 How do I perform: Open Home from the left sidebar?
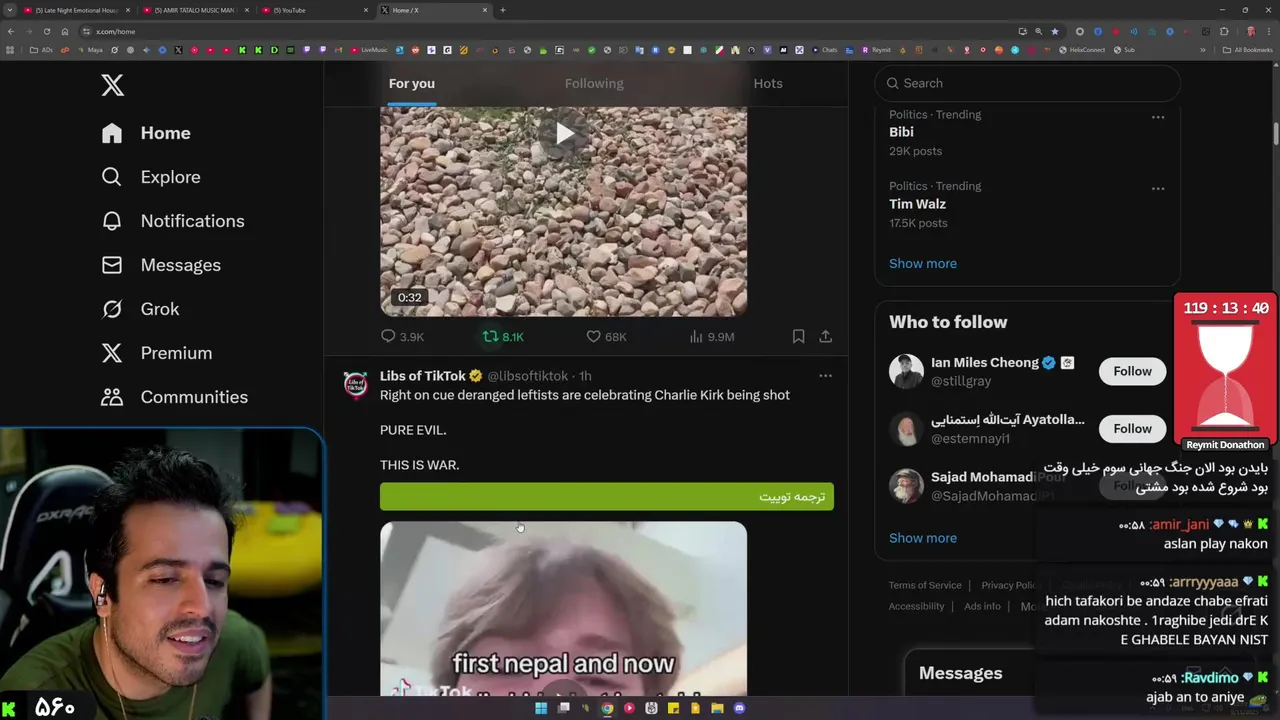[146, 133]
